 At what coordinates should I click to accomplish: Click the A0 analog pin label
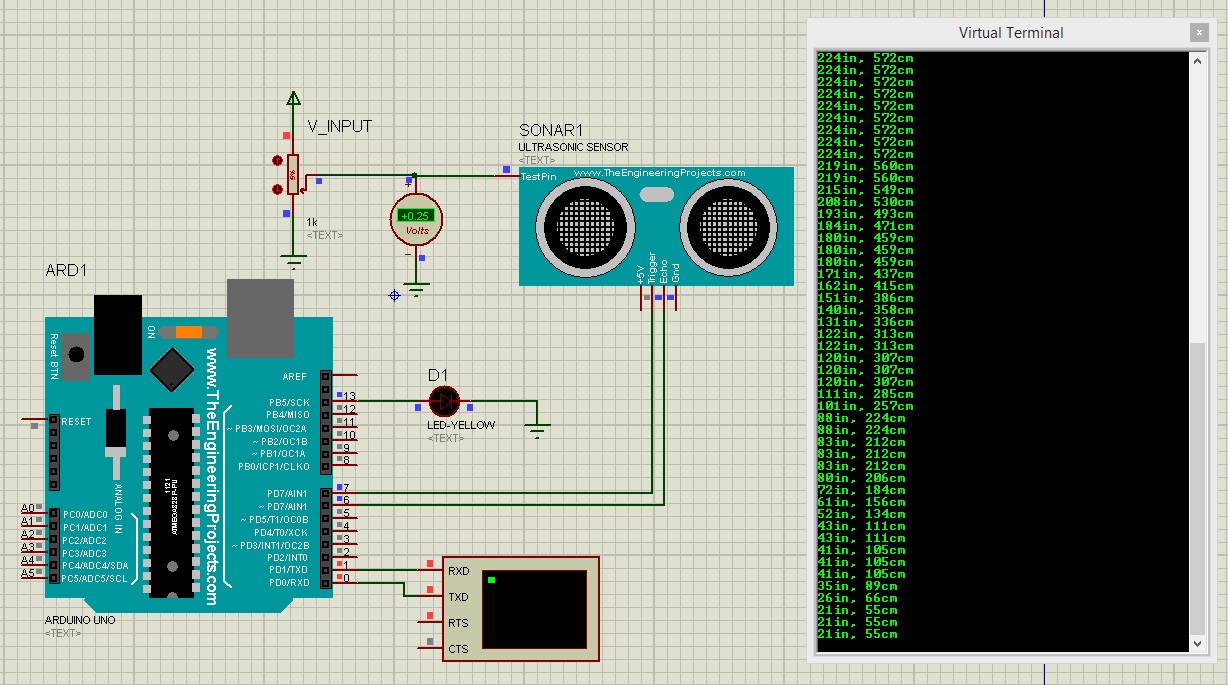28,508
